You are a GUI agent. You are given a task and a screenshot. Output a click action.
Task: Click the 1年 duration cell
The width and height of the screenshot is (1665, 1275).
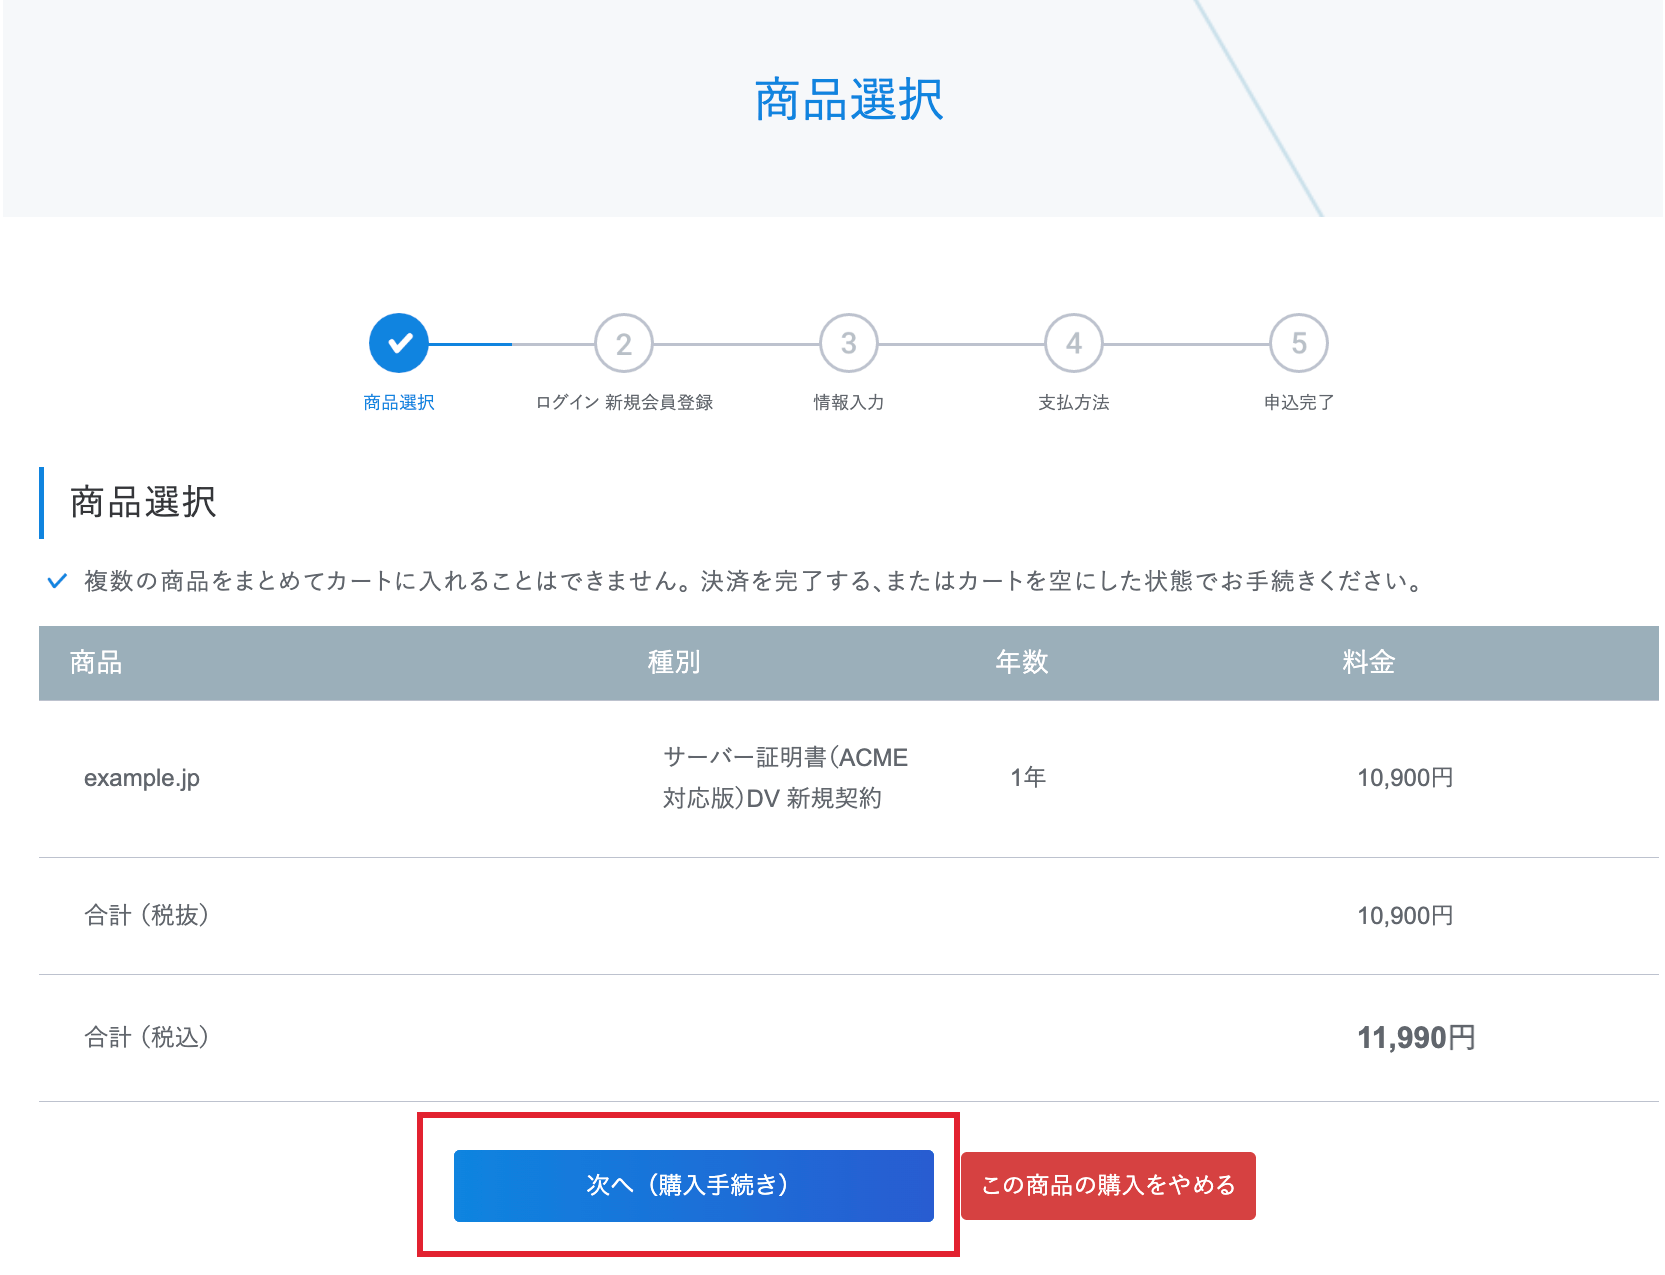[x=1028, y=777]
